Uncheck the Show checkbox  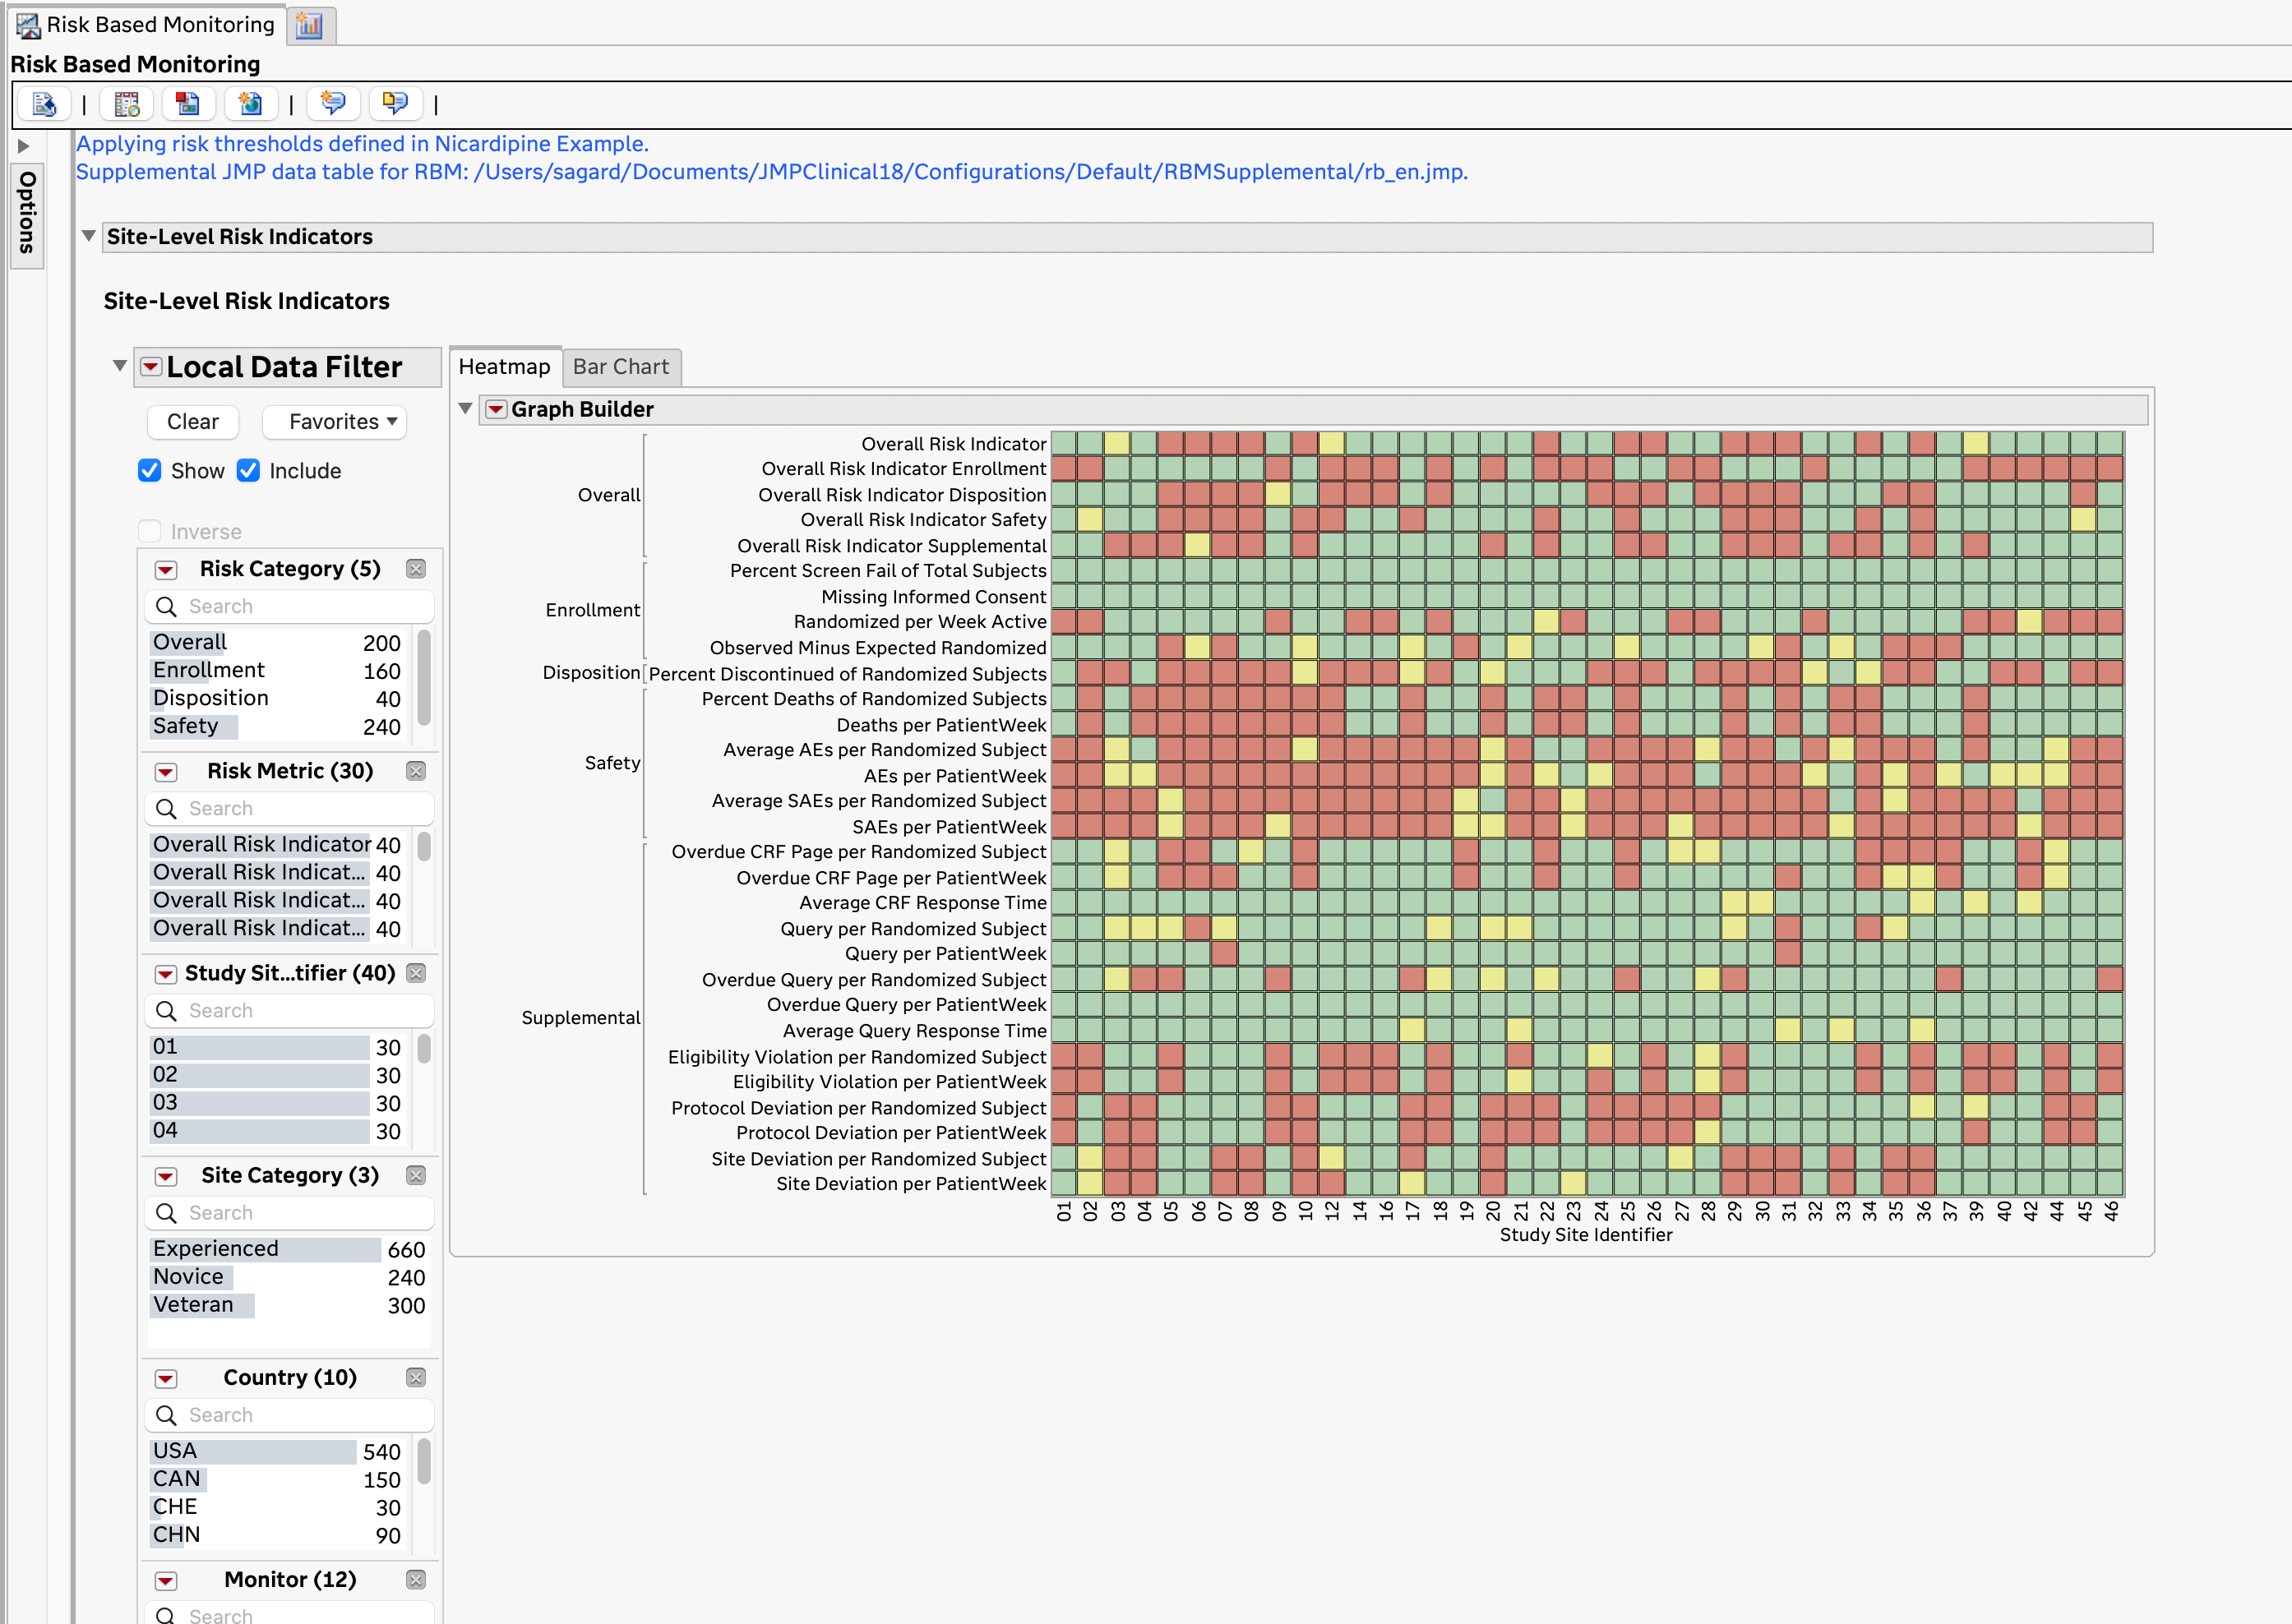(x=150, y=471)
